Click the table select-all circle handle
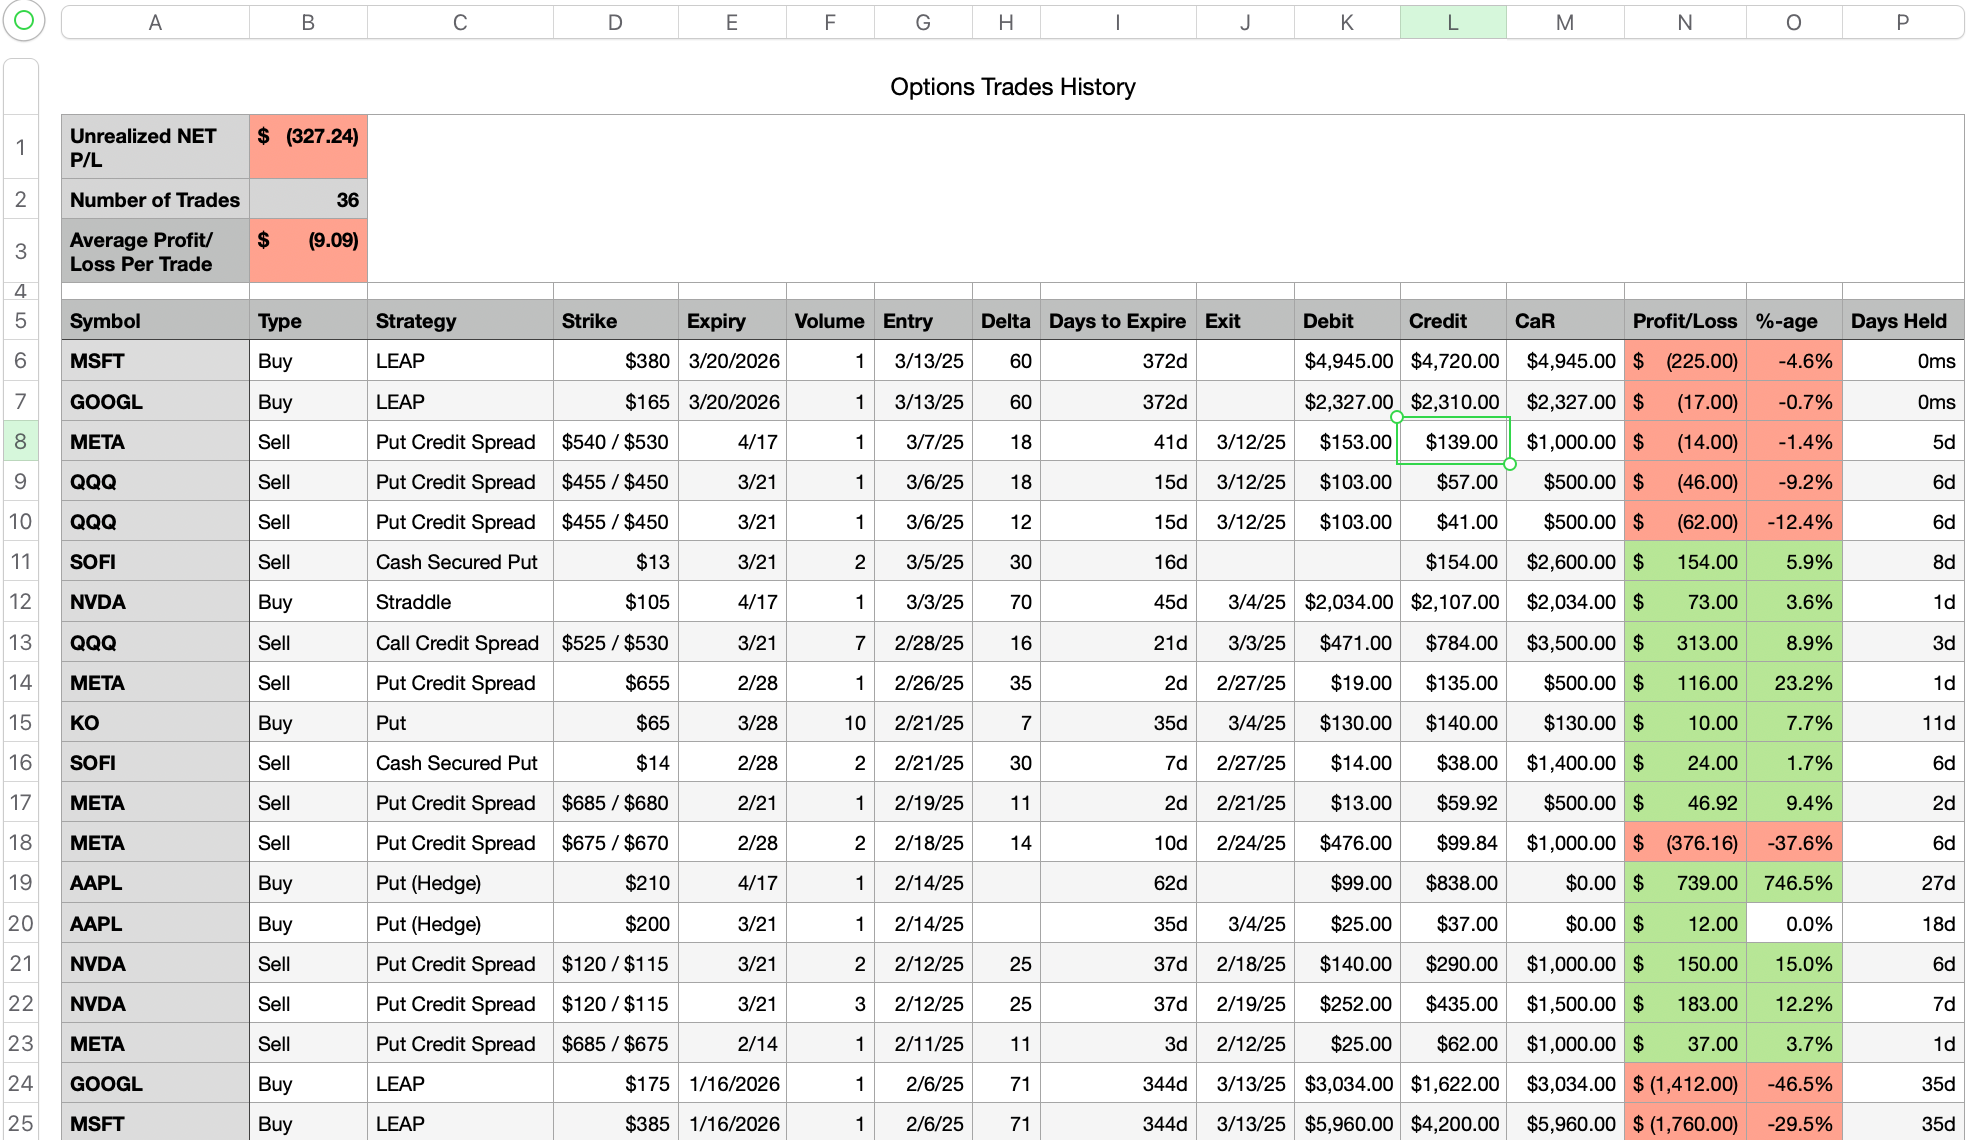 click(23, 21)
